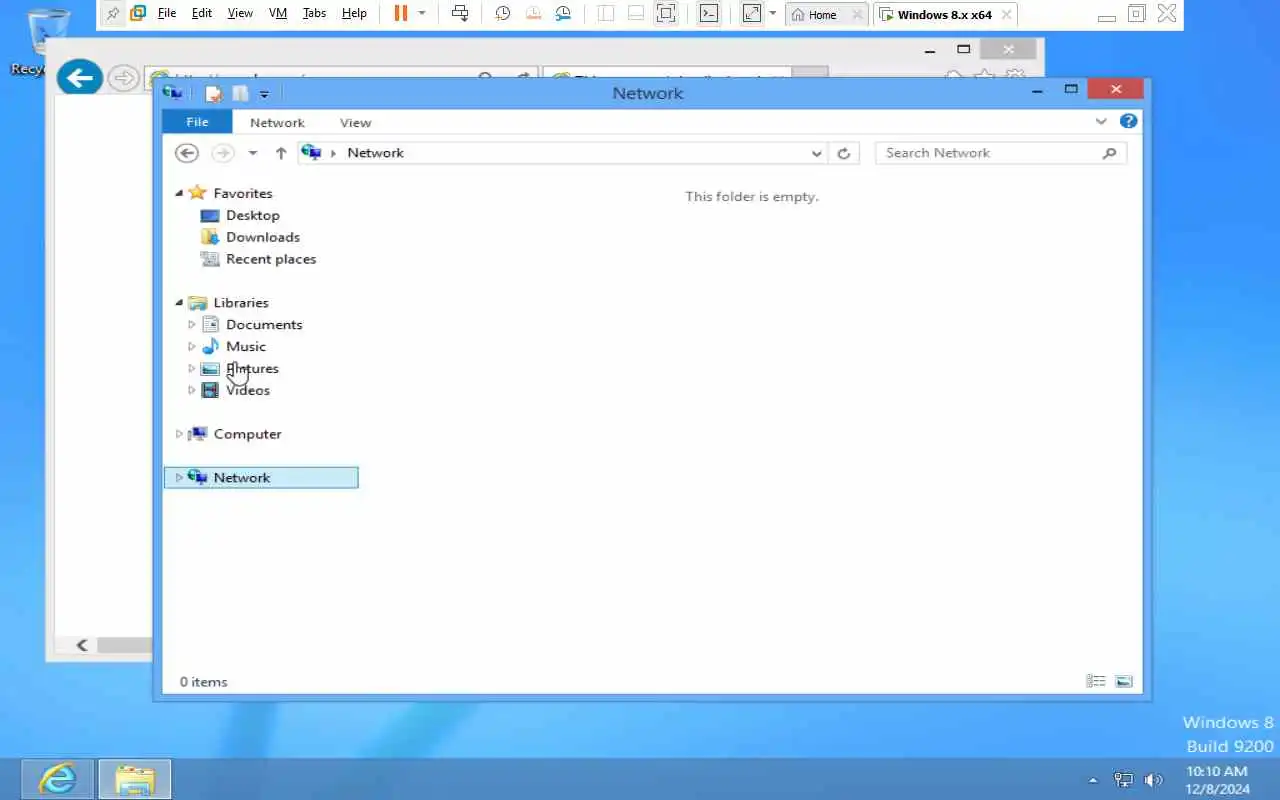Open the View ribbon tab
The width and height of the screenshot is (1280, 800).
[355, 122]
